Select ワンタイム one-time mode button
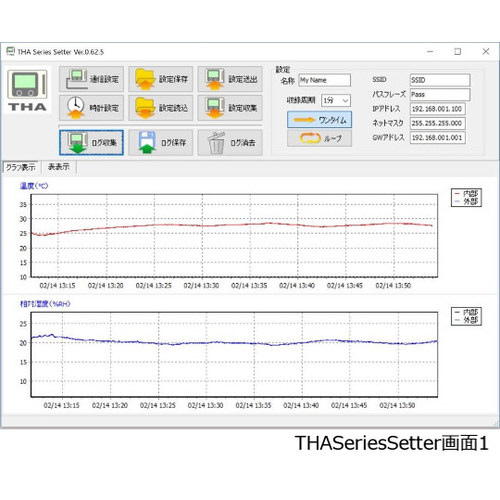The image size is (500, 500). click(x=319, y=120)
